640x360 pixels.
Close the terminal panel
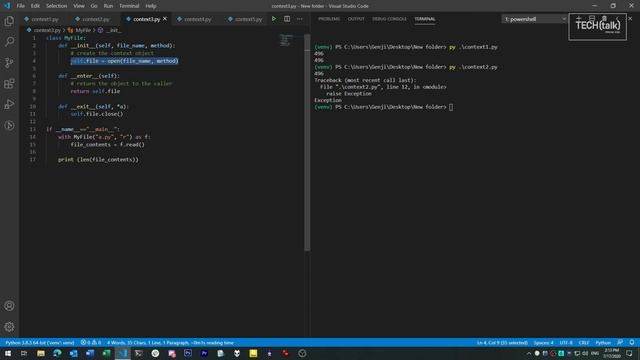[630, 19]
